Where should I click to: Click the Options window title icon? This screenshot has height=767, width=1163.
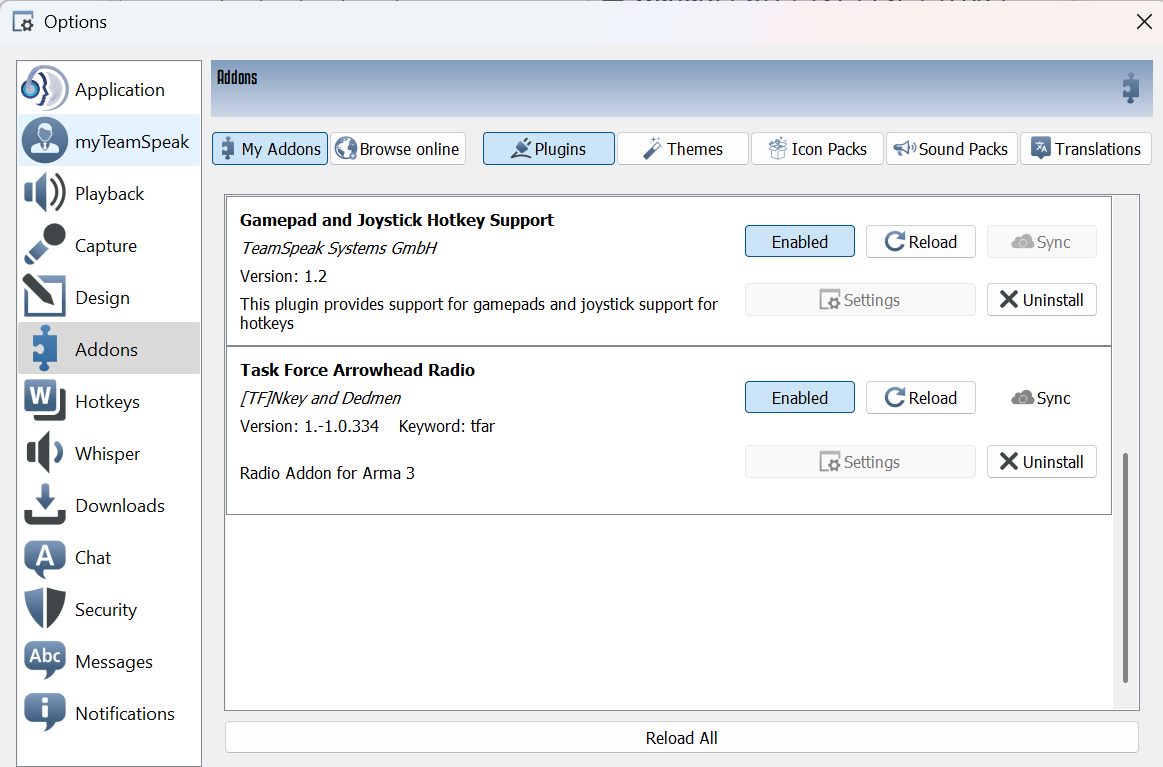(23, 22)
